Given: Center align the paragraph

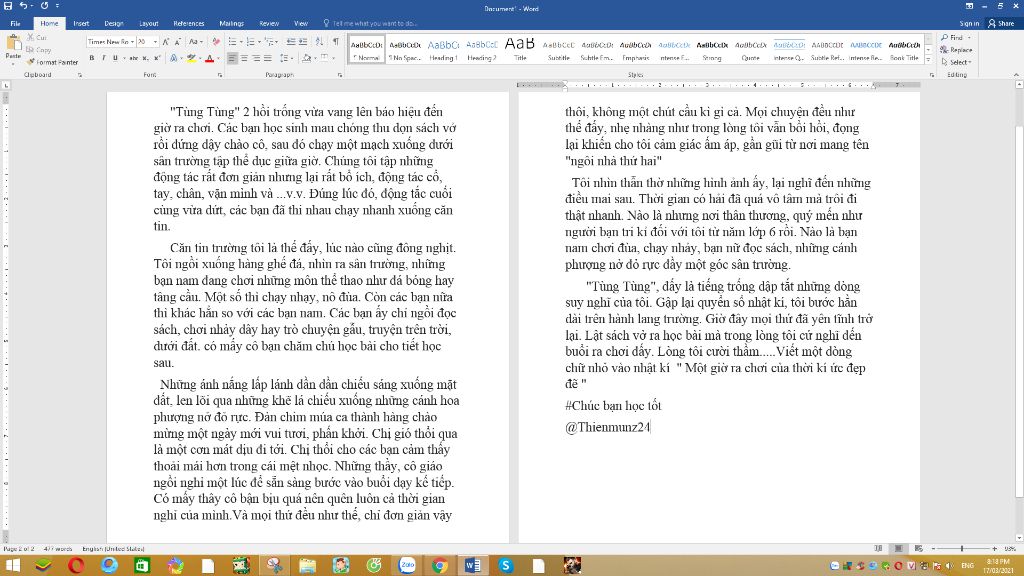Looking at the screenshot, I should tap(244, 58).
